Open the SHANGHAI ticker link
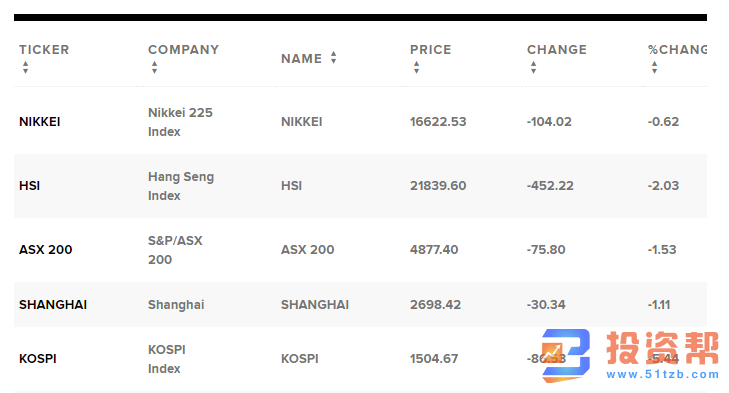The height and width of the screenshot is (393, 729). coord(53,305)
